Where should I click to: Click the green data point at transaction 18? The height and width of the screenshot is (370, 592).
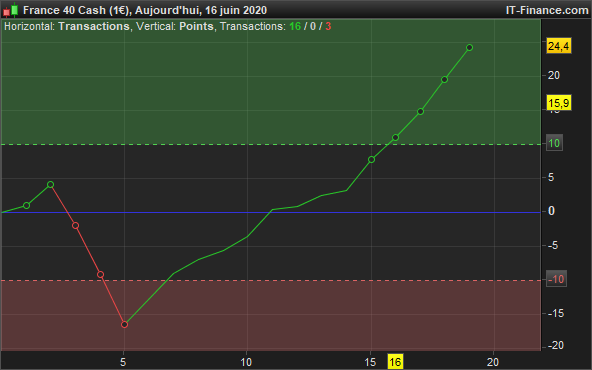(x=444, y=80)
